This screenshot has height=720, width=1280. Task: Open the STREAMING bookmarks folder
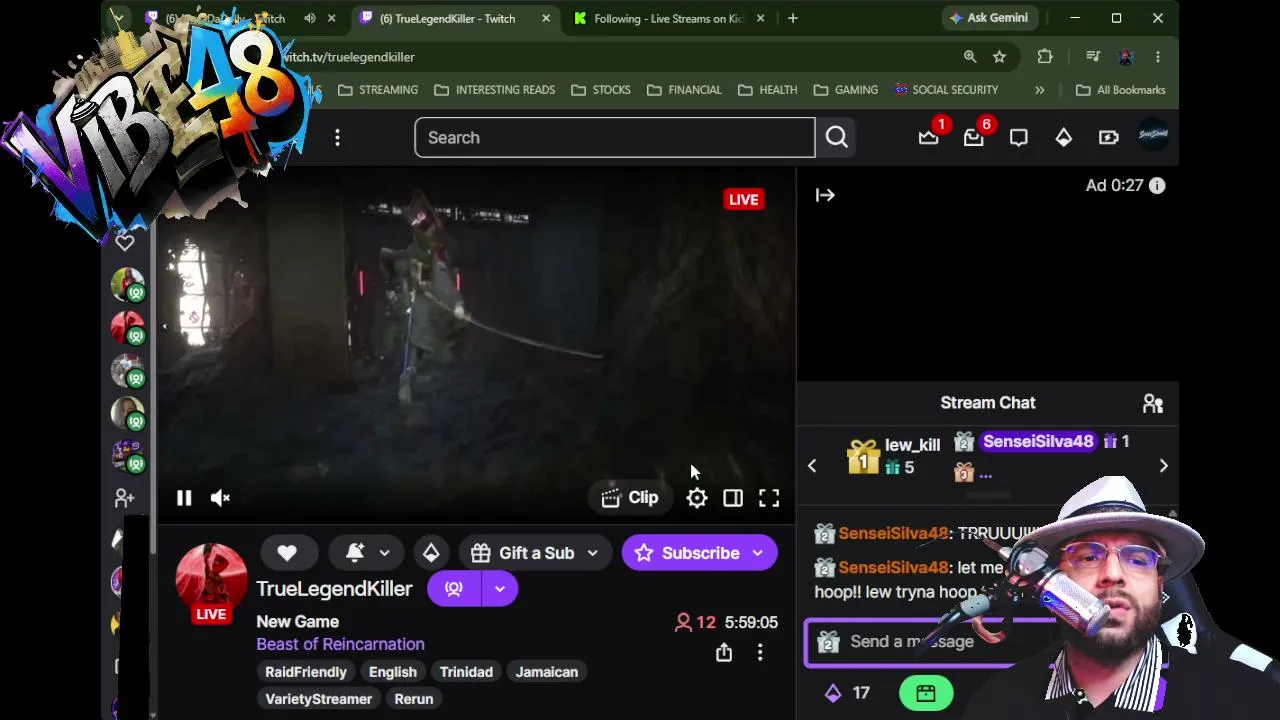click(378, 90)
